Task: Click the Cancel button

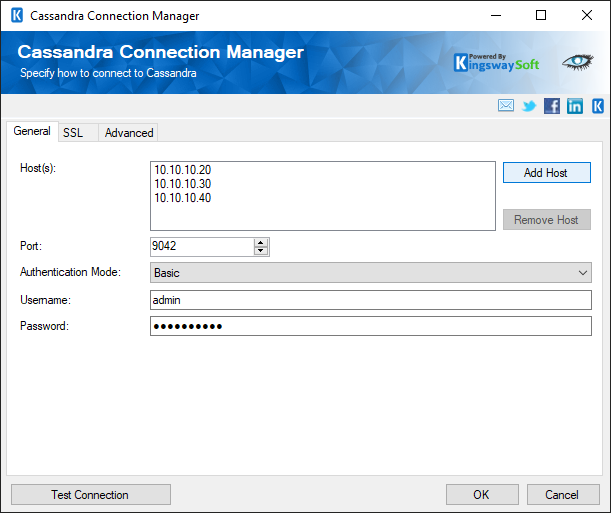Action: click(563, 495)
